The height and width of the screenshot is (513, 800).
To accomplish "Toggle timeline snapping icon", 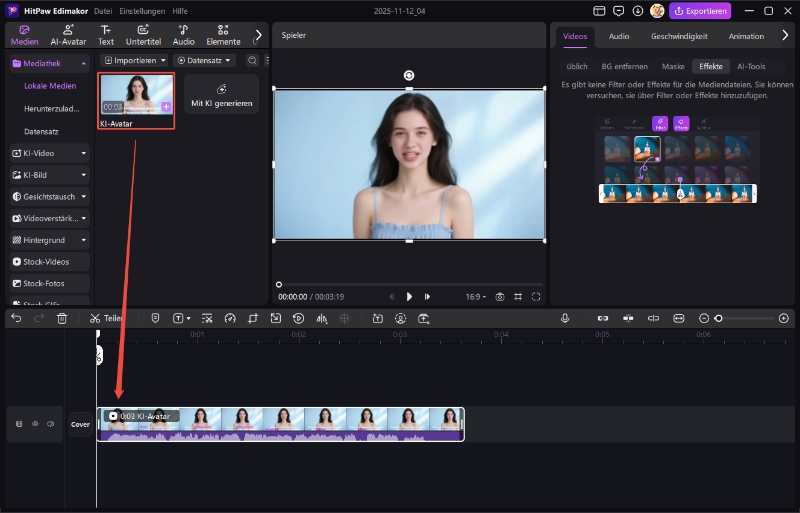I will 628,319.
